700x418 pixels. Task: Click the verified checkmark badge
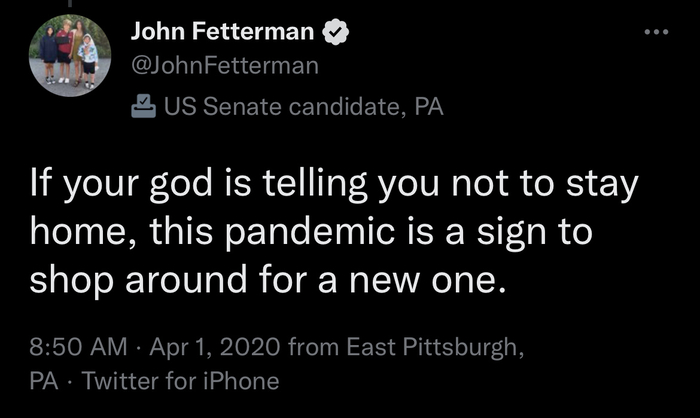pyautogui.click(x=337, y=33)
